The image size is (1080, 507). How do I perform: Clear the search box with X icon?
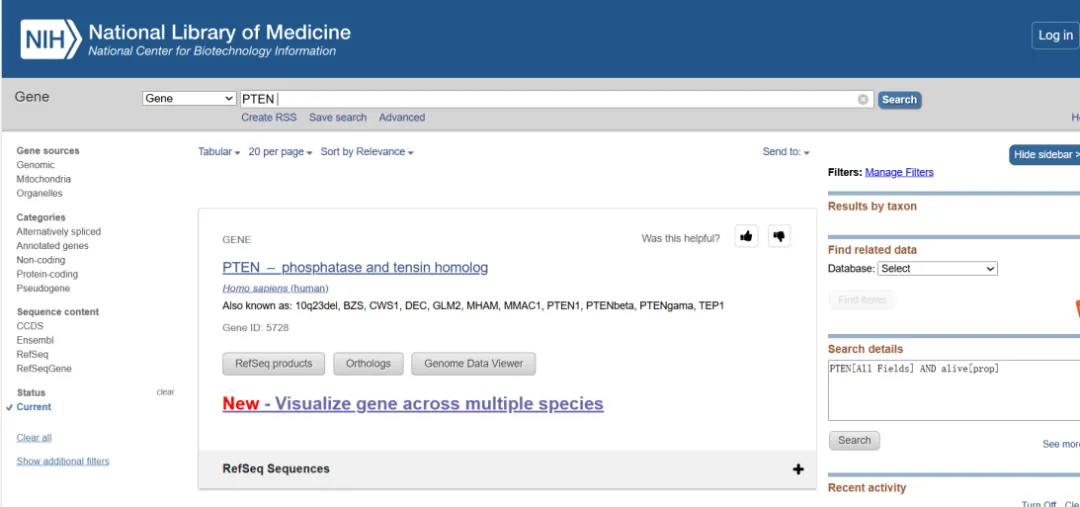click(x=863, y=99)
